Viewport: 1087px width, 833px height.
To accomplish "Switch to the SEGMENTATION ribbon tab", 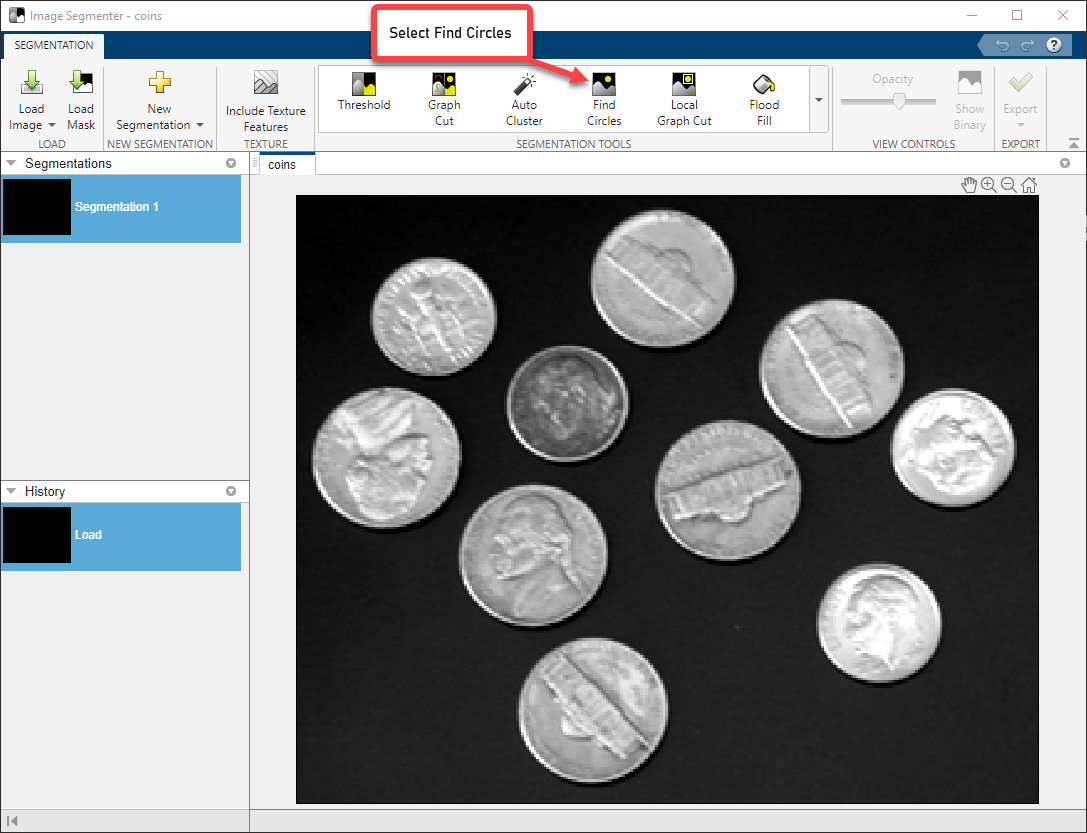I will tap(54, 45).
